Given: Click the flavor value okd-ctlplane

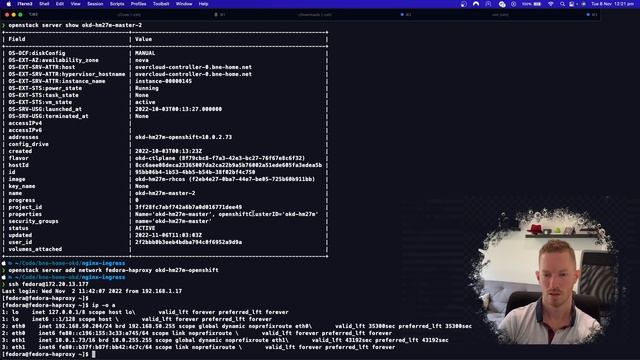Looking at the screenshot, I should tap(220, 158).
